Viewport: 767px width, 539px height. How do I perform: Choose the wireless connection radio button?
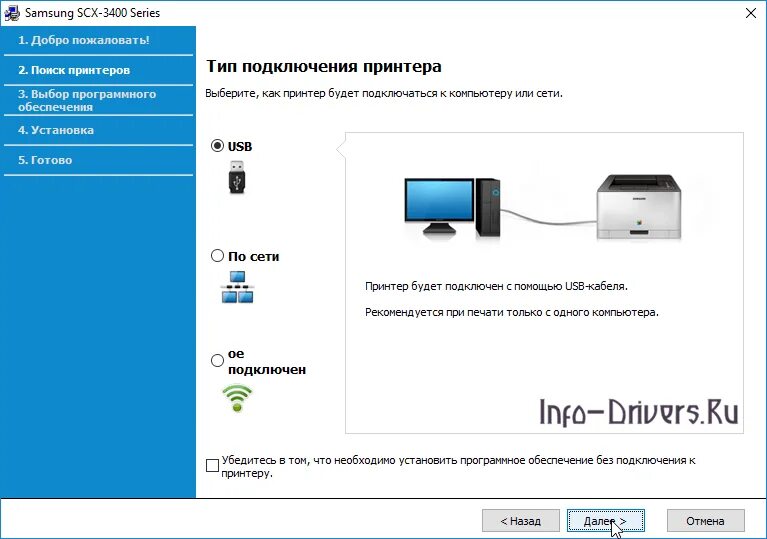pos(217,360)
